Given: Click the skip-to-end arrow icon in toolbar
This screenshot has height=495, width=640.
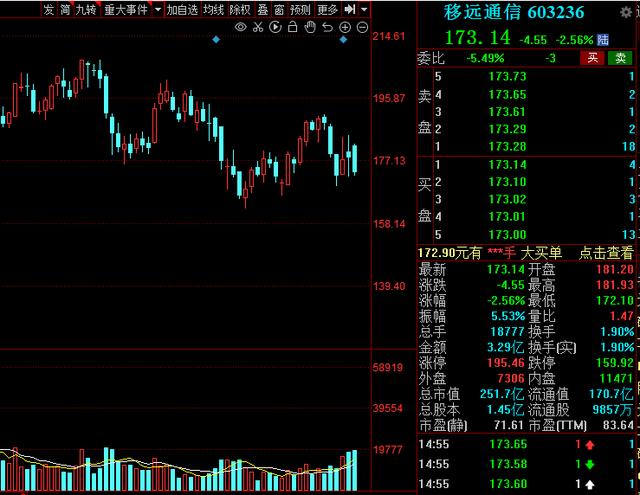Looking at the screenshot, I should tap(350, 9).
